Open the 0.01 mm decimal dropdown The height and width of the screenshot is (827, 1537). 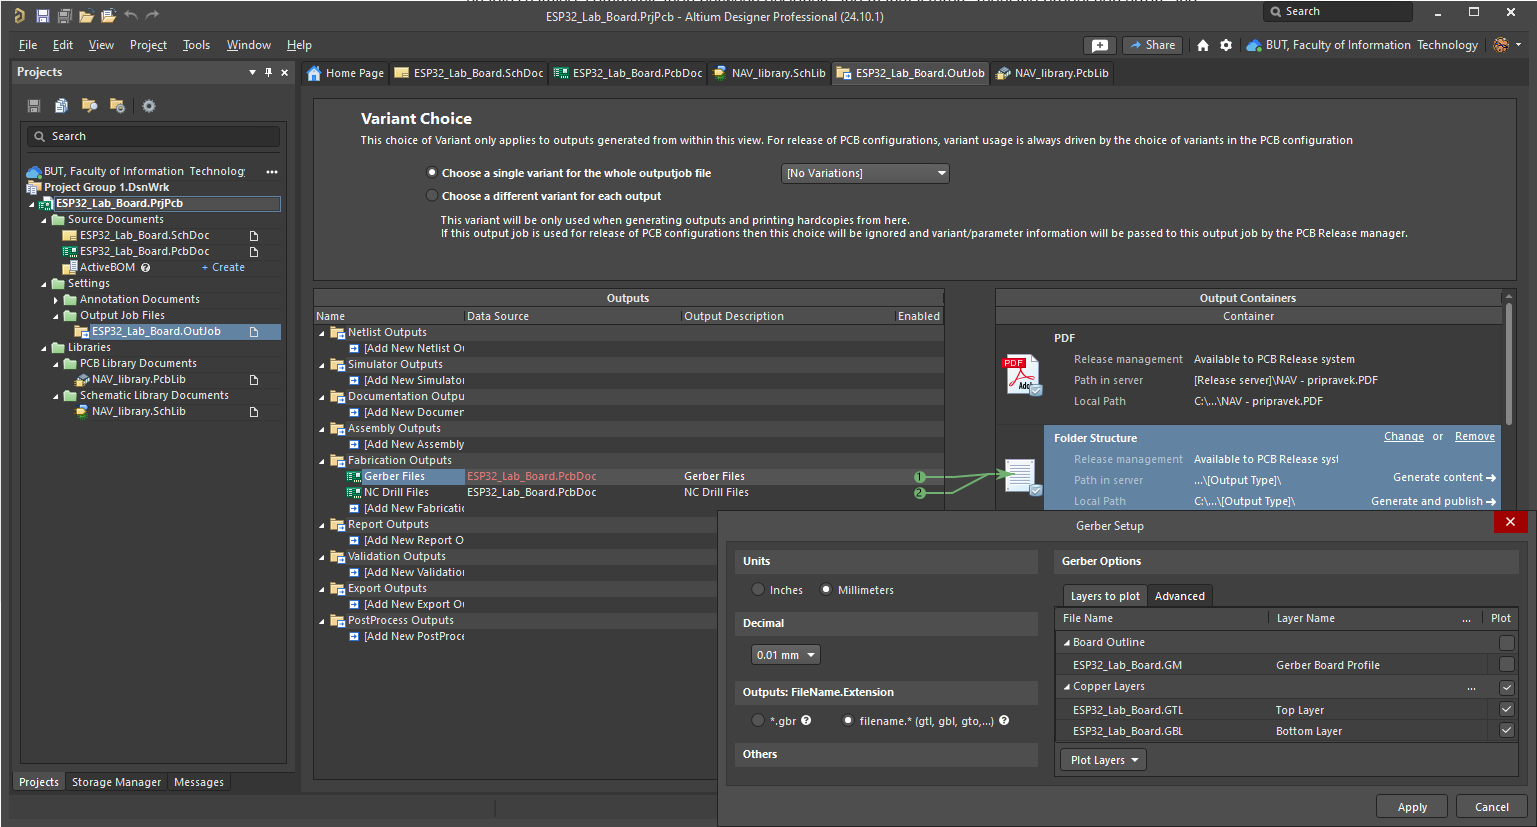(785, 655)
